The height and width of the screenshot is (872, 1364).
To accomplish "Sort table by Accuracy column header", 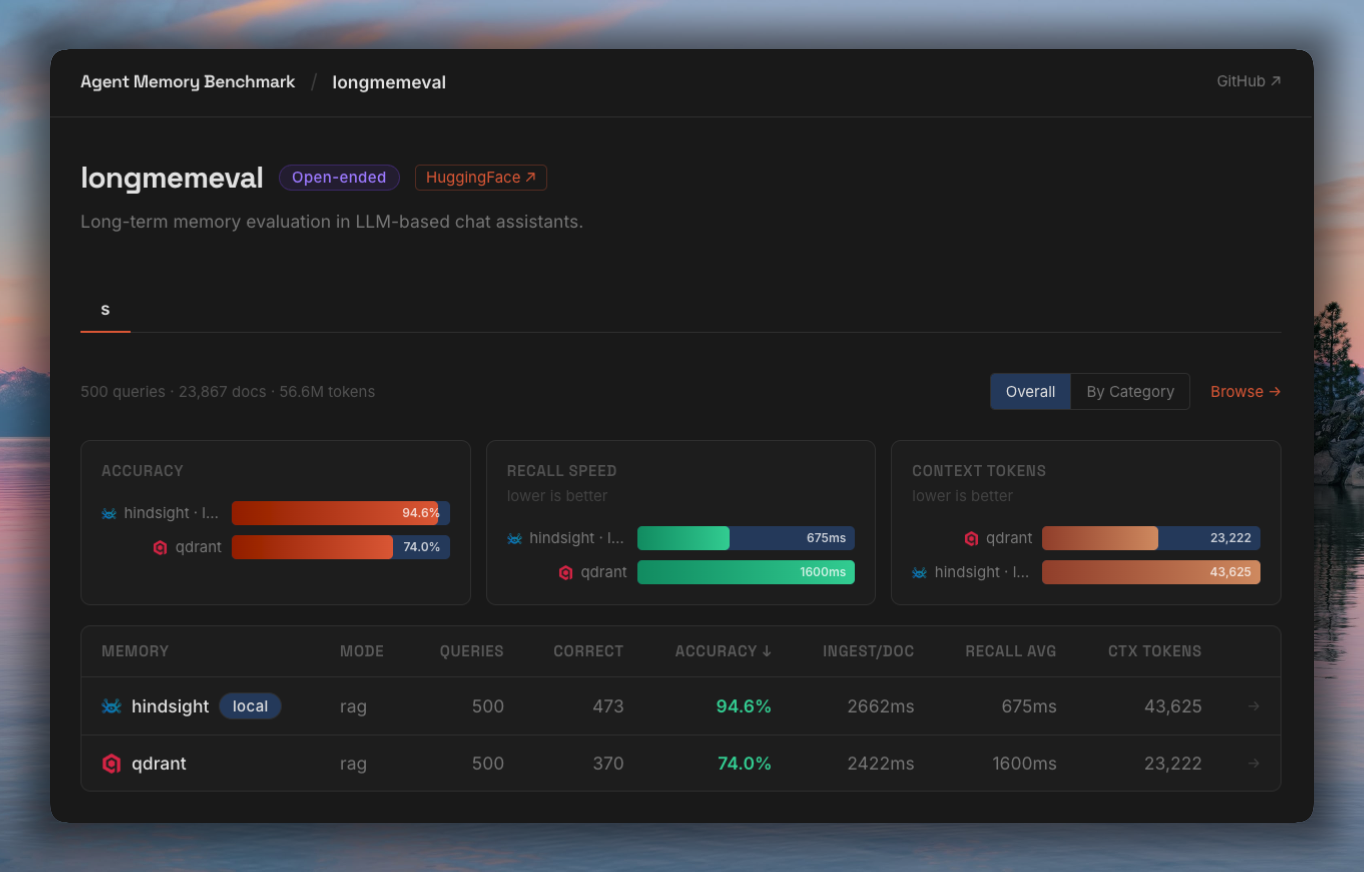I will tap(723, 651).
